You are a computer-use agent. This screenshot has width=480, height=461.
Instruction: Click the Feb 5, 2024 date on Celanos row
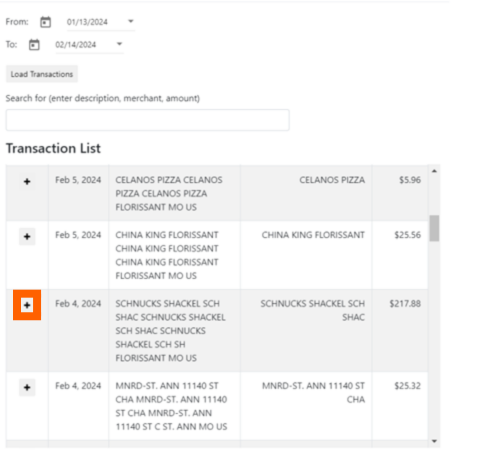pyautogui.click(x=78, y=180)
